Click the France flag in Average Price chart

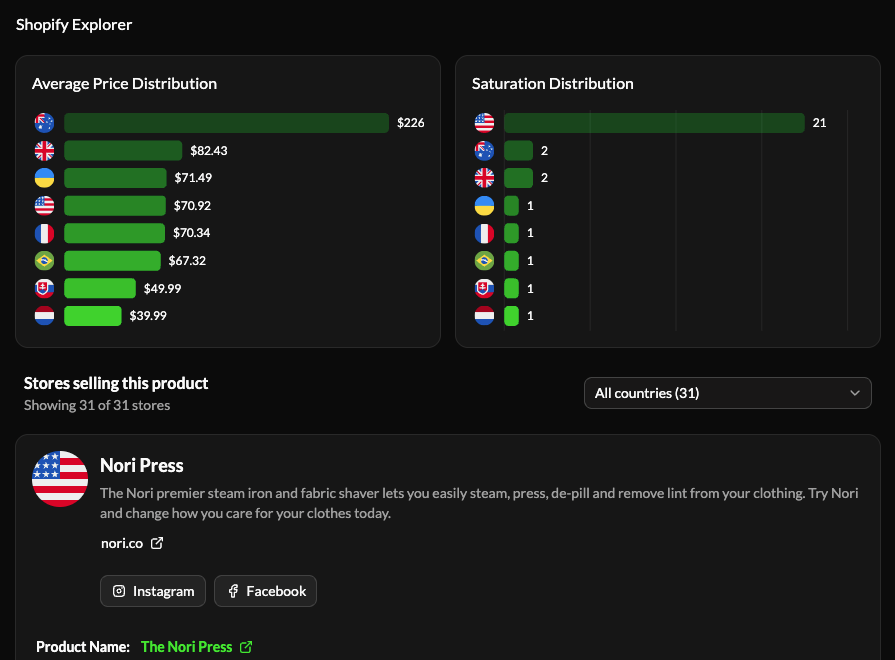44,233
